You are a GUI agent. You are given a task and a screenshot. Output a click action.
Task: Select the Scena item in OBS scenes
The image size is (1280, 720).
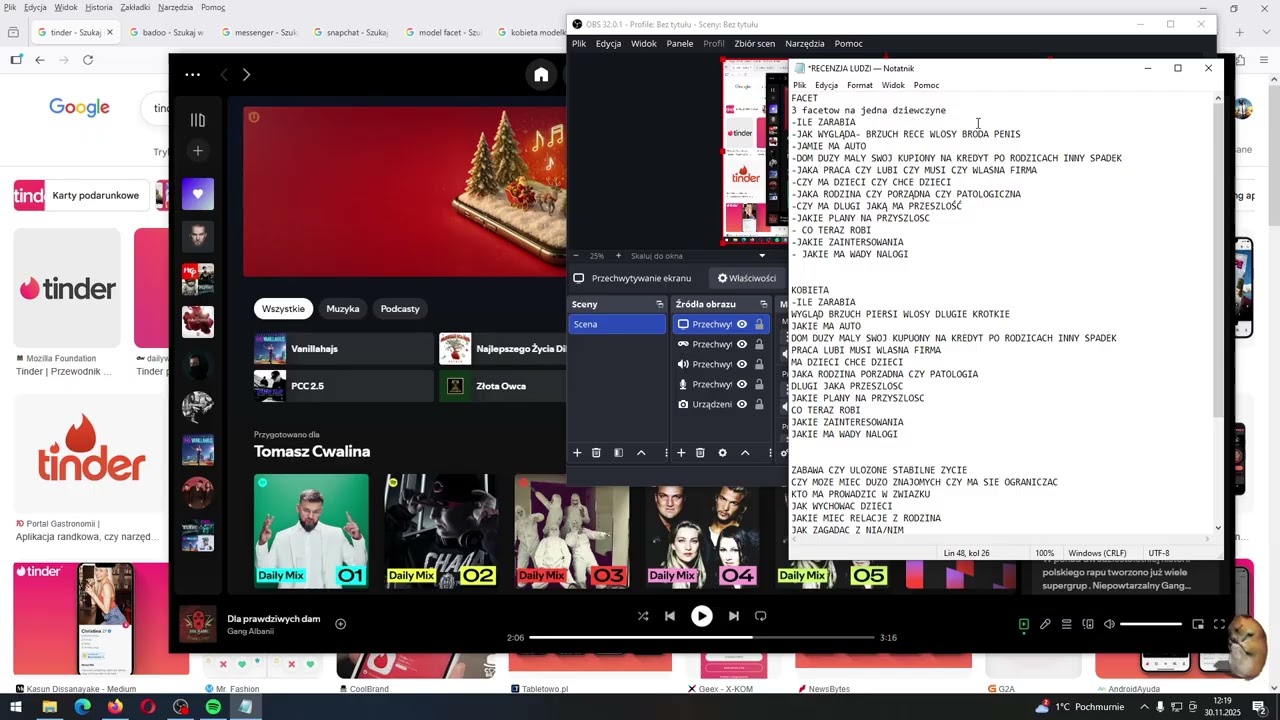click(618, 324)
